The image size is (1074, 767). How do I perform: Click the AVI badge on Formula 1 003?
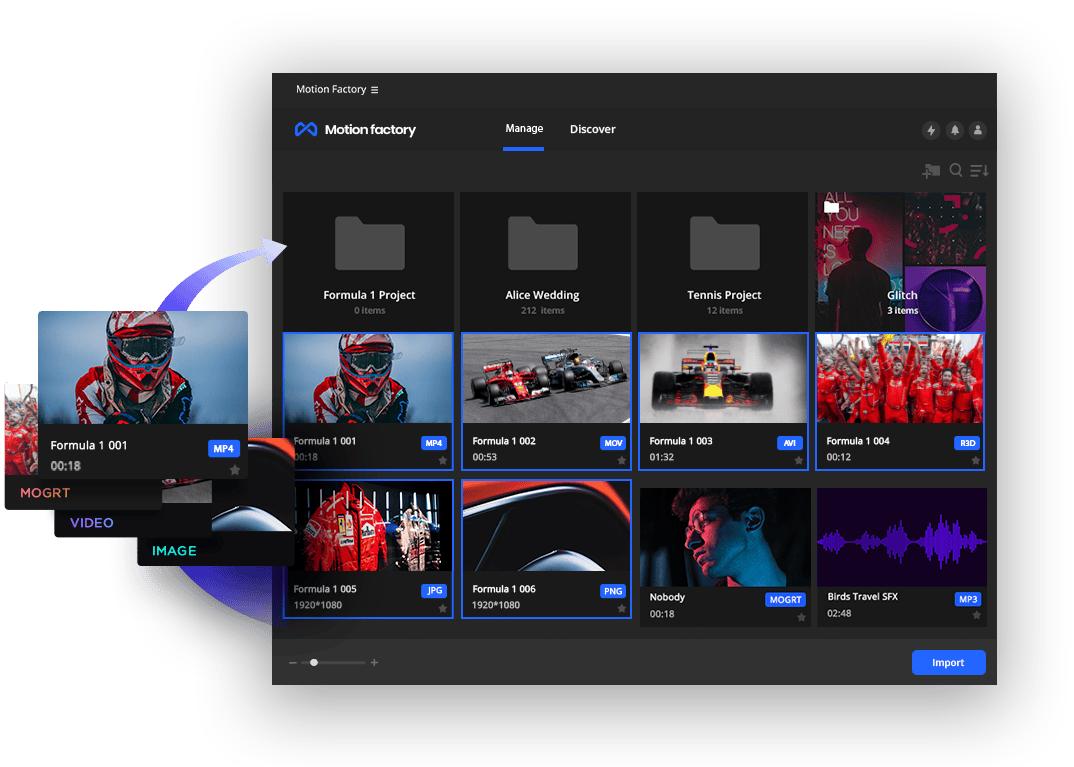pos(790,443)
